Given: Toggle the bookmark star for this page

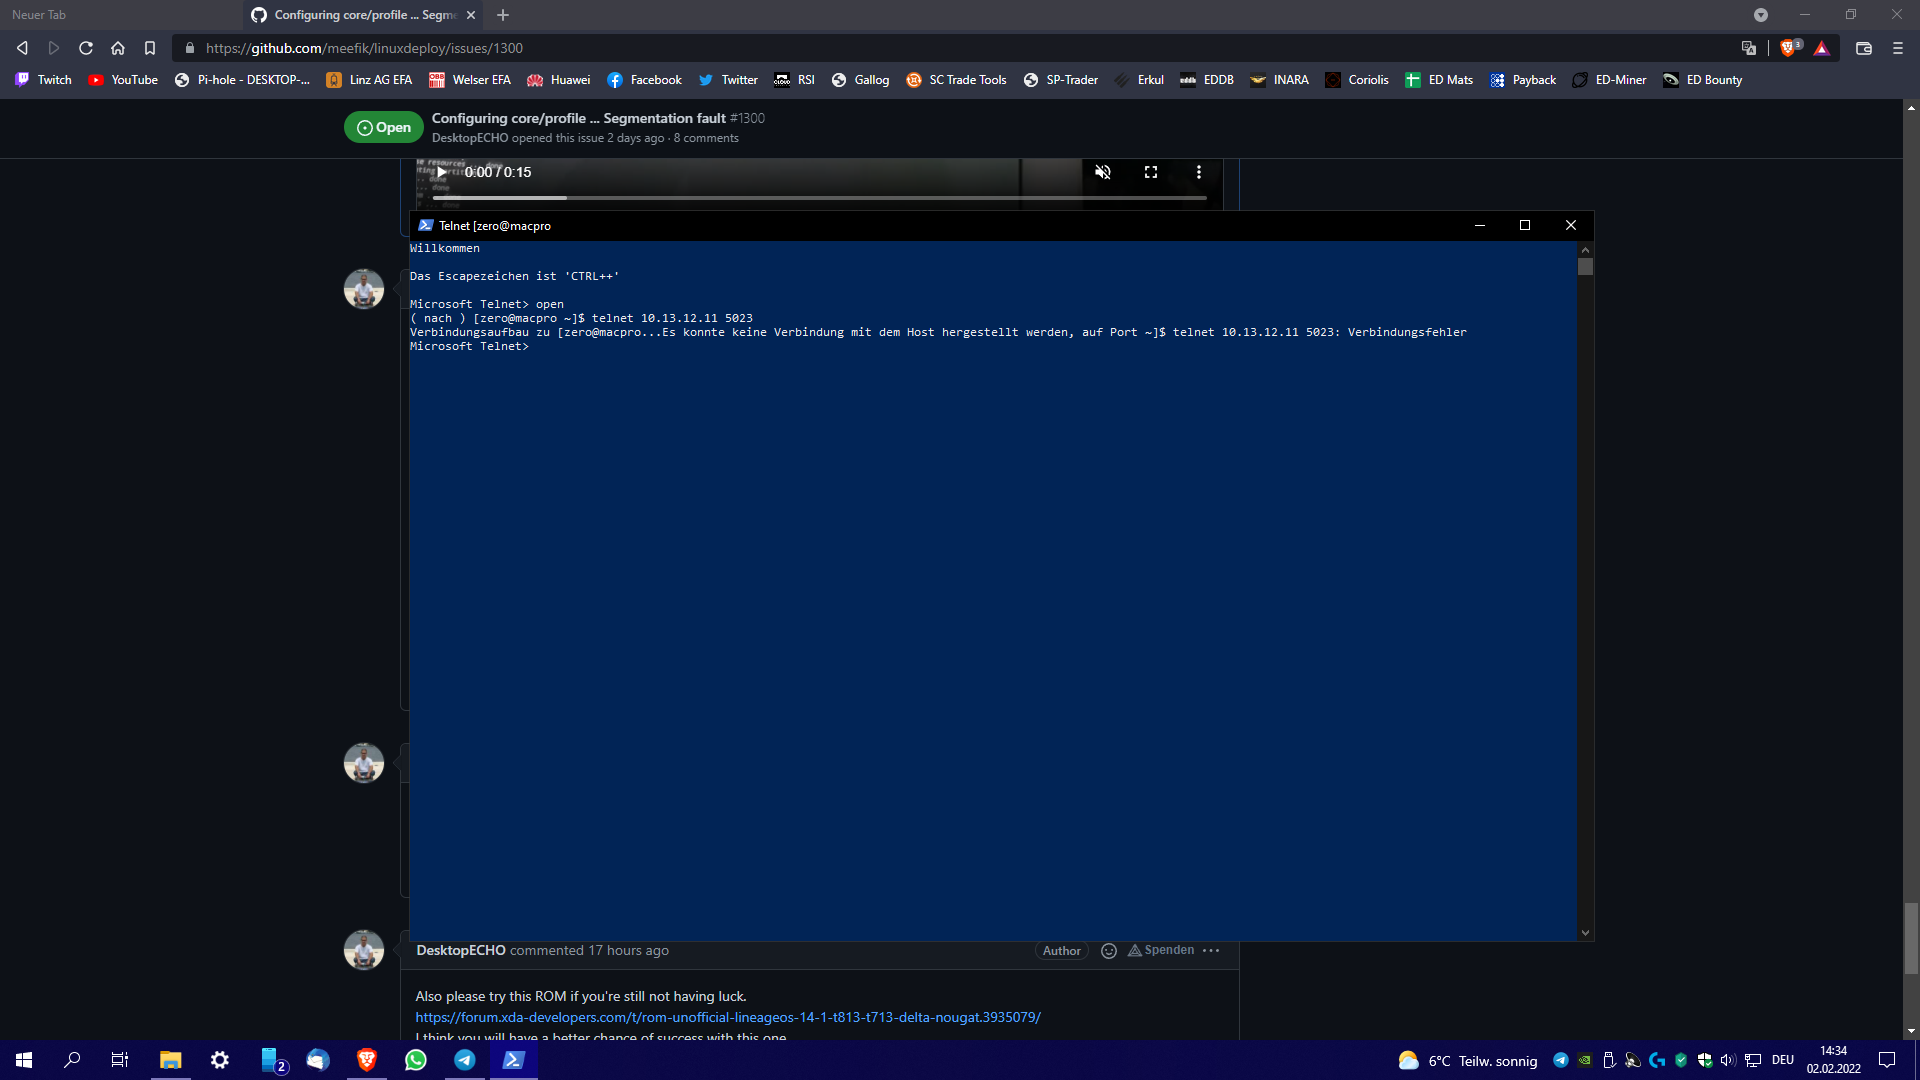Looking at the screenshot, I should coord(149,47).
